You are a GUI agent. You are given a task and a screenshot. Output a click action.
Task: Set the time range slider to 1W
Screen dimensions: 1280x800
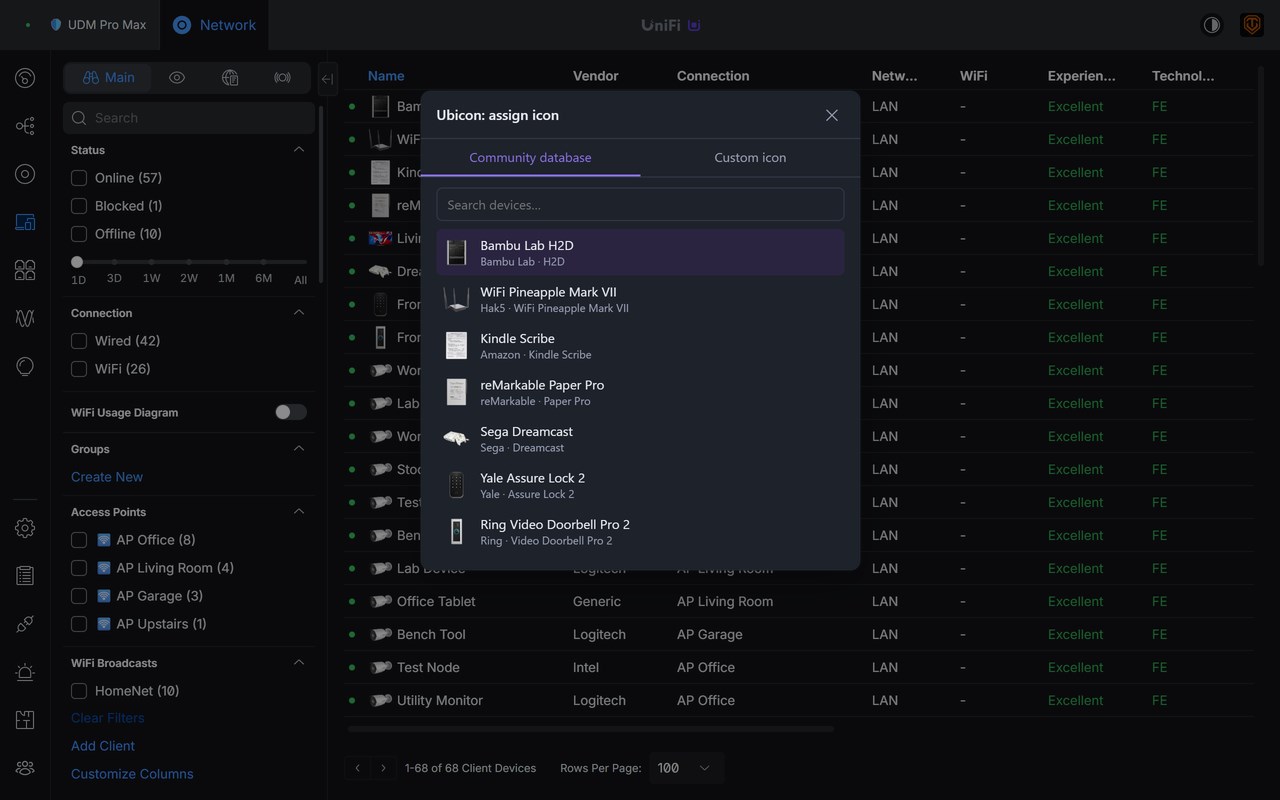[x=151, y=279]
